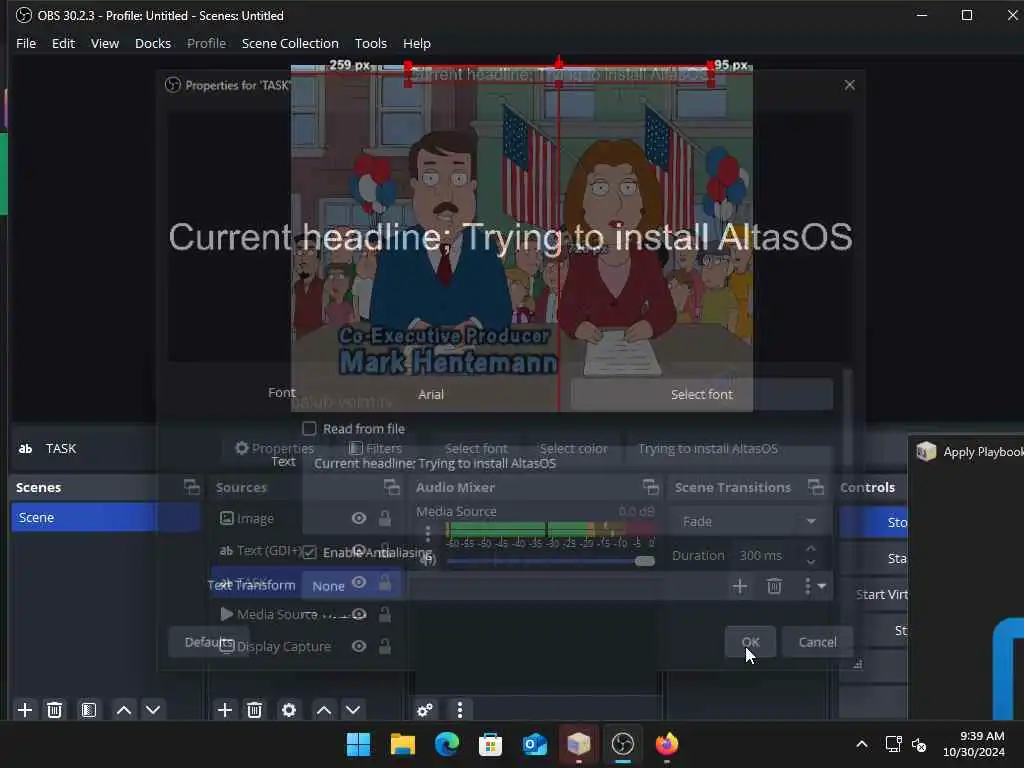
Task: Open transition properties dots dropdown
Action: click(x=814, y=586)
